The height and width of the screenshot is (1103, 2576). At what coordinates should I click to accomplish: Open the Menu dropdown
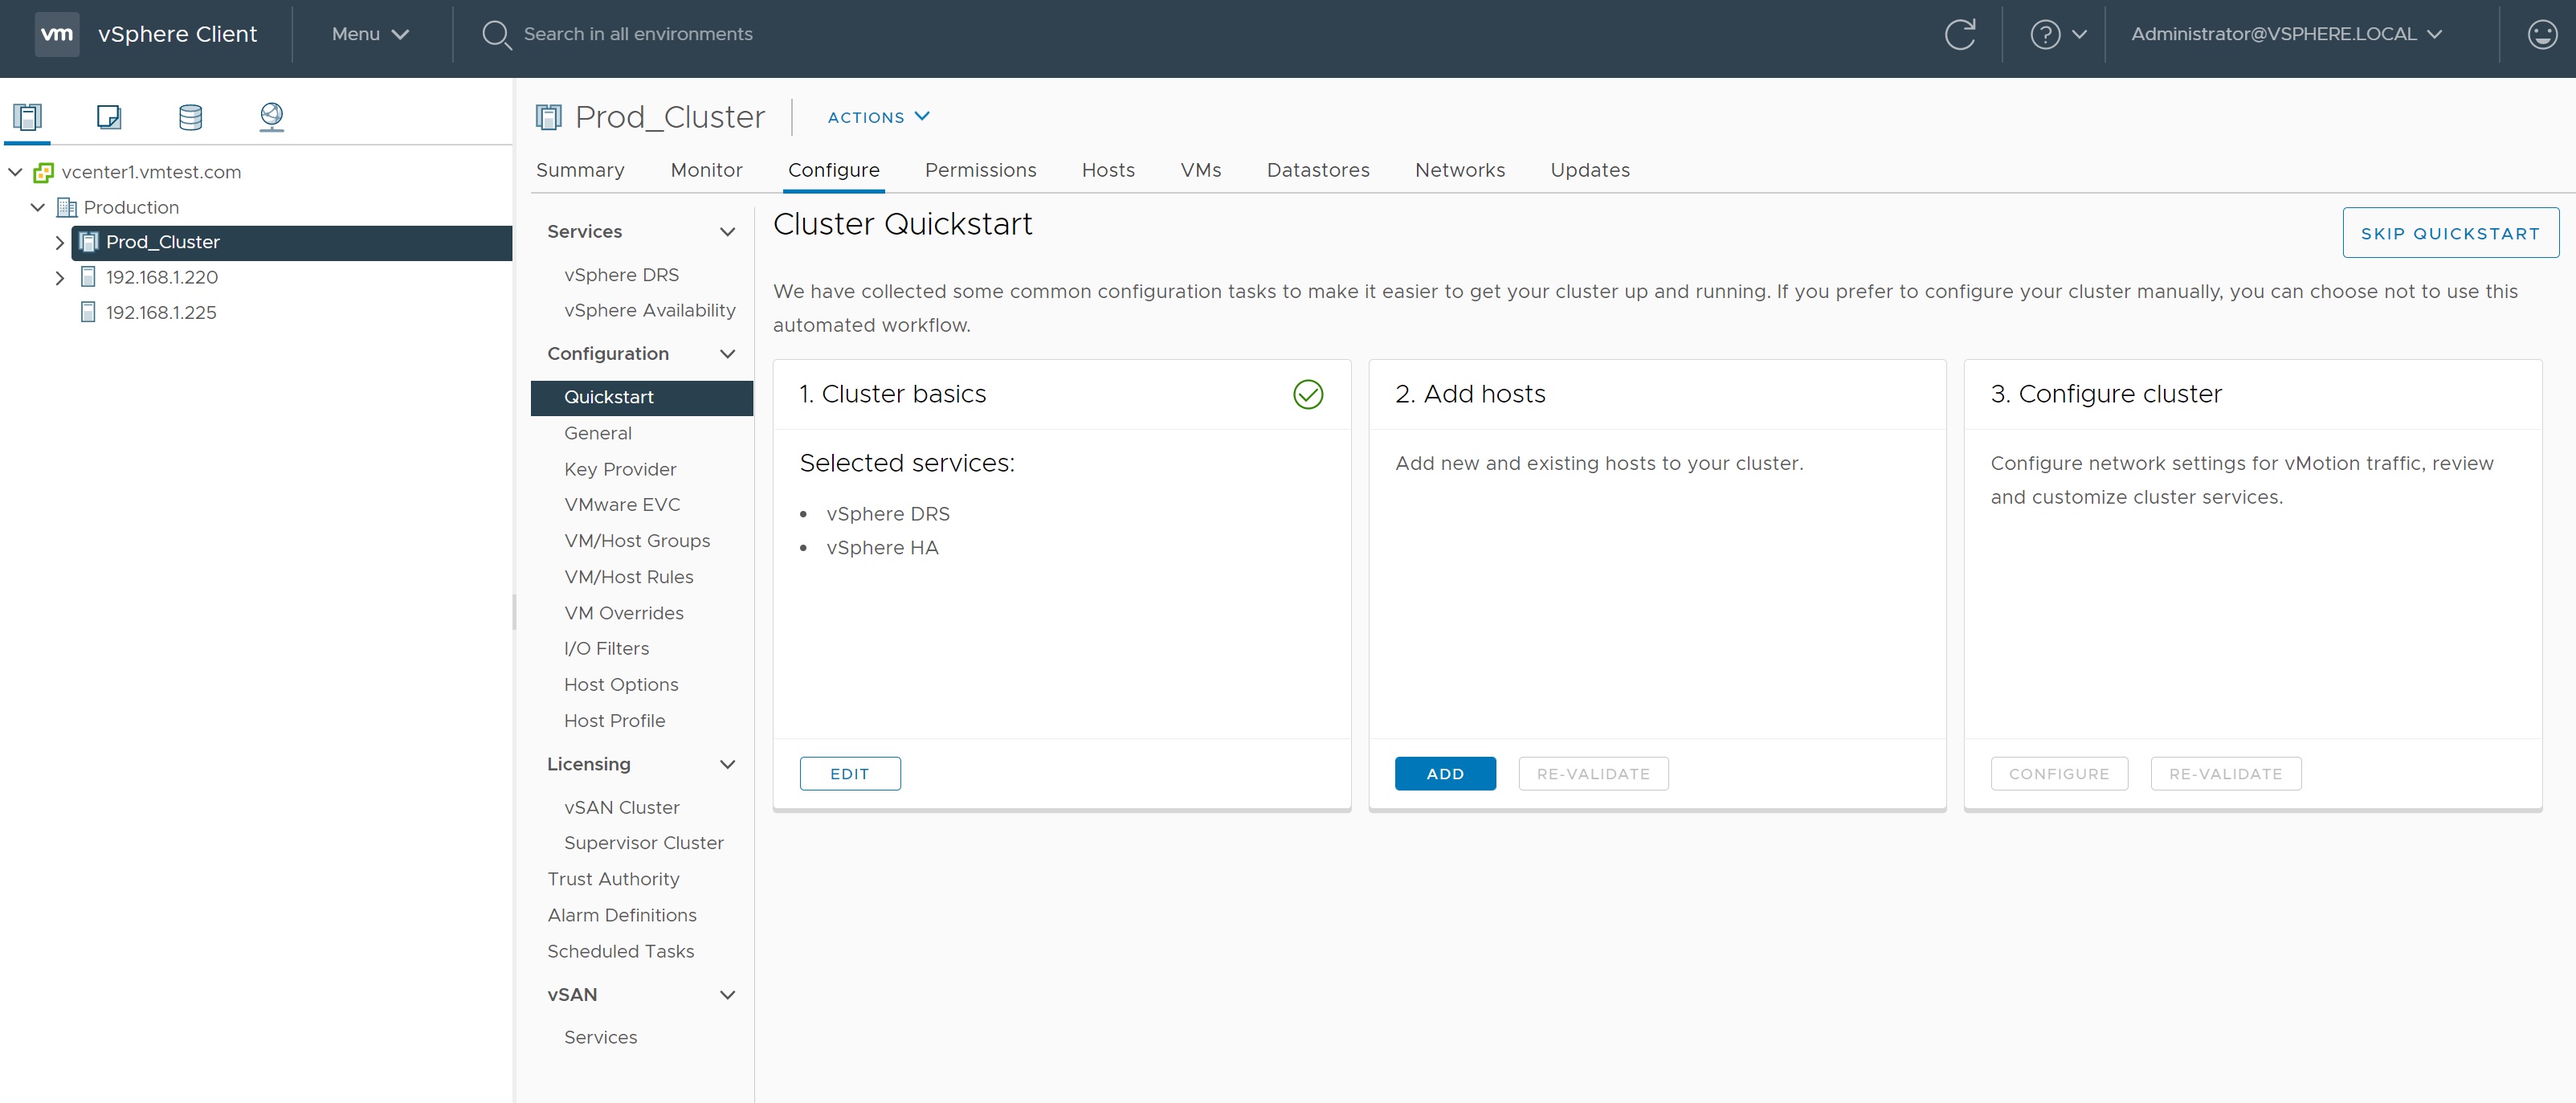[x=370, y=34]
